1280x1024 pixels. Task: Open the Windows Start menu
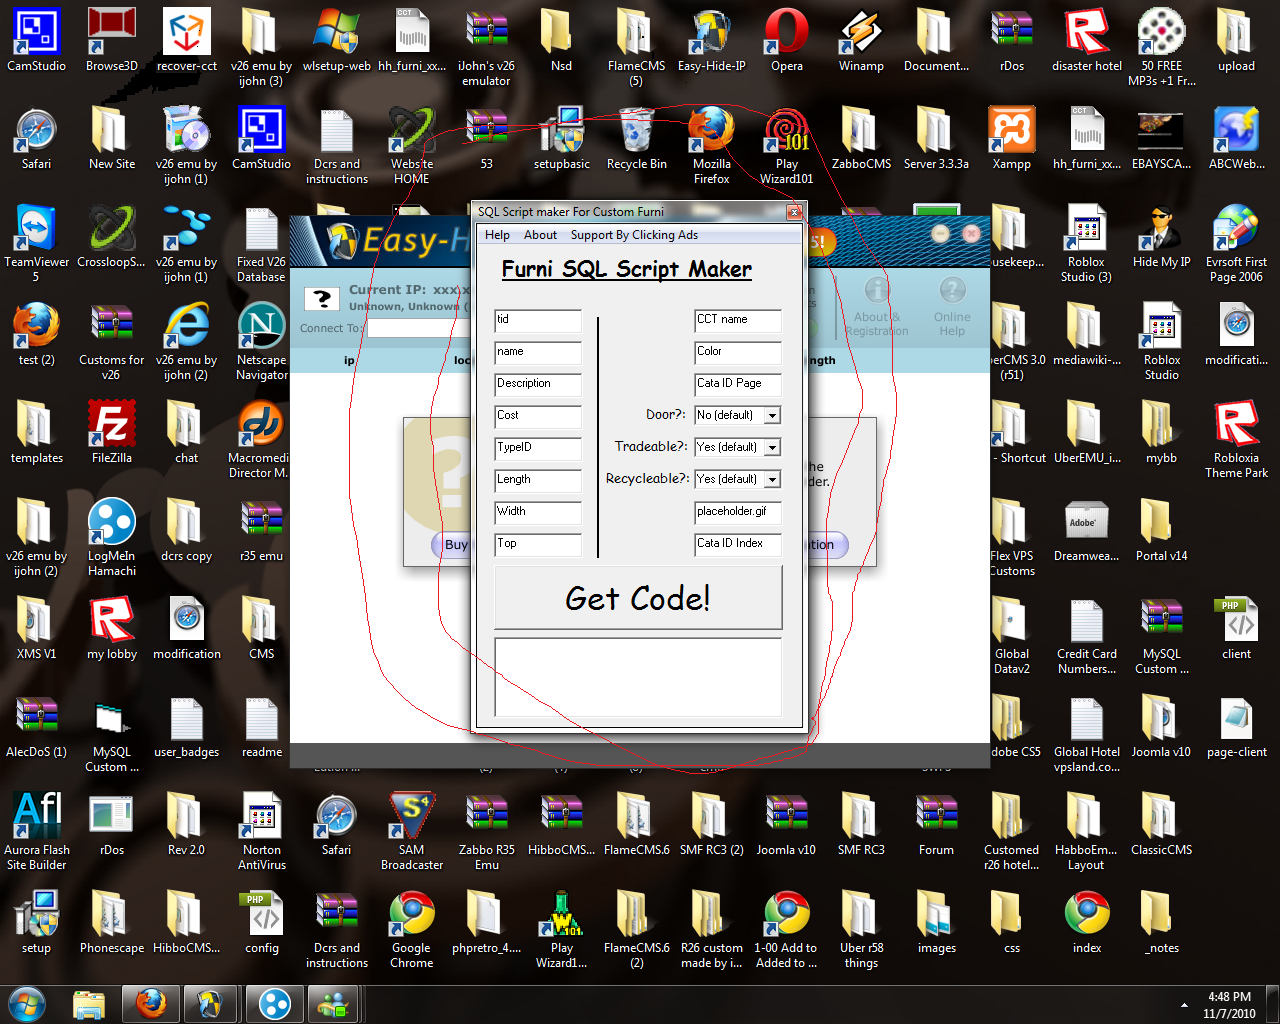click(x=27, y=1003)
